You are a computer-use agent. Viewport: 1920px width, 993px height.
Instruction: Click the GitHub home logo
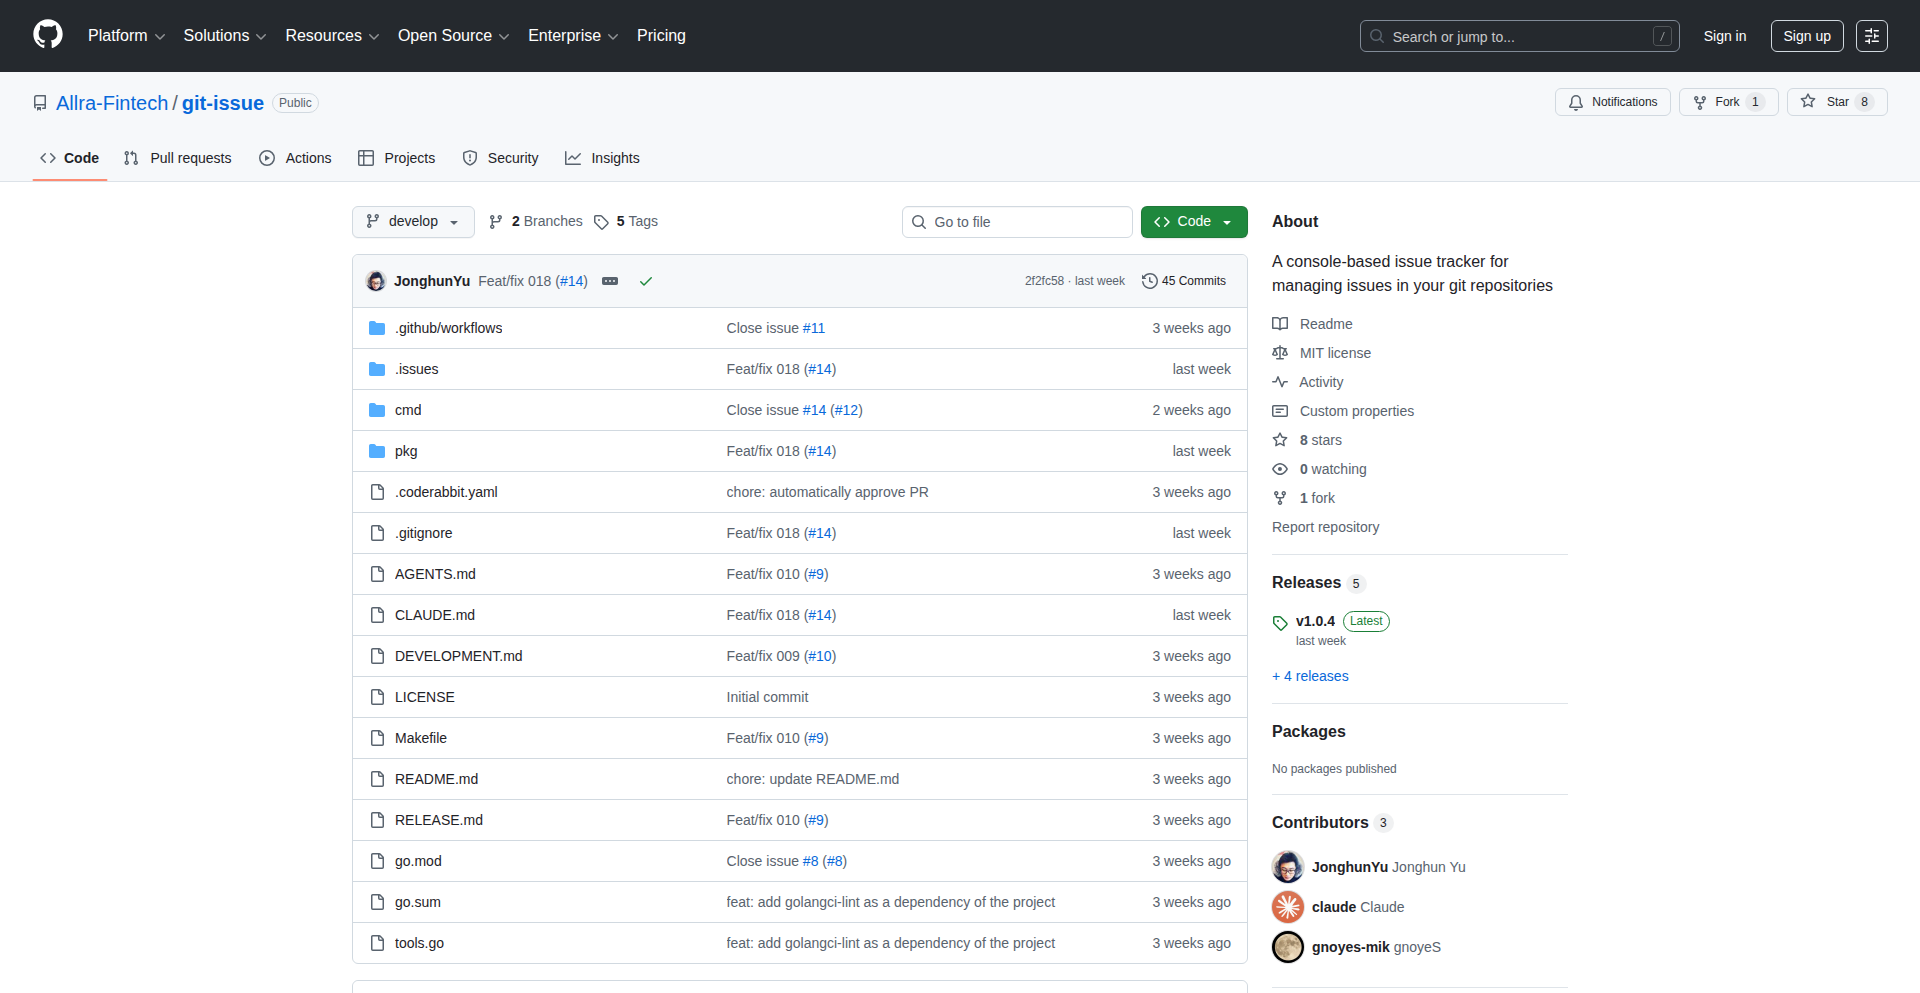[x=46, y=35]
